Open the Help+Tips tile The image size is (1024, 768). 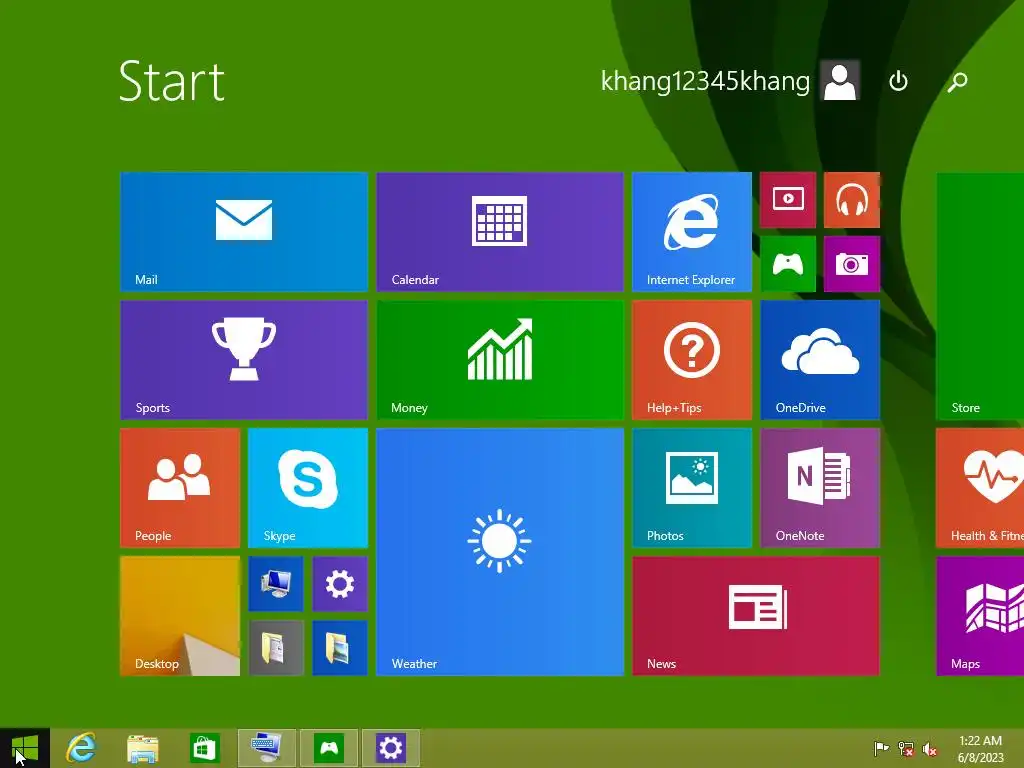692,360
